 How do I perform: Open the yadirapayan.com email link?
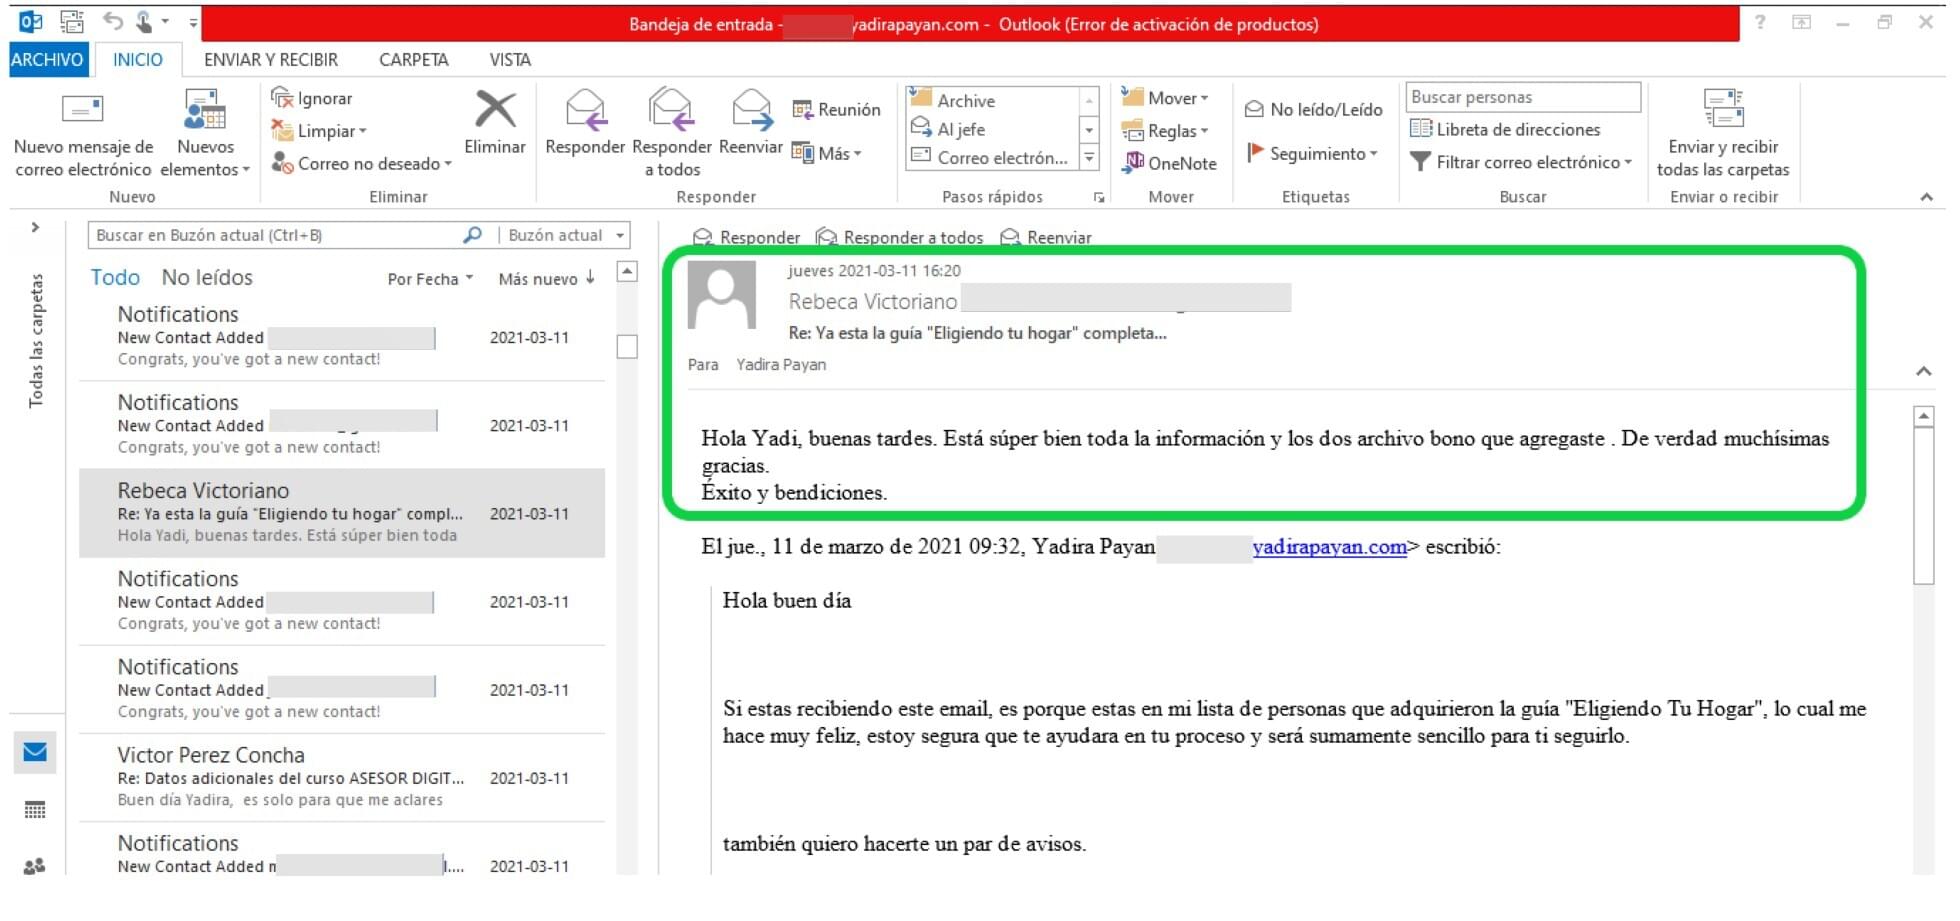(x=1329, y=546)
